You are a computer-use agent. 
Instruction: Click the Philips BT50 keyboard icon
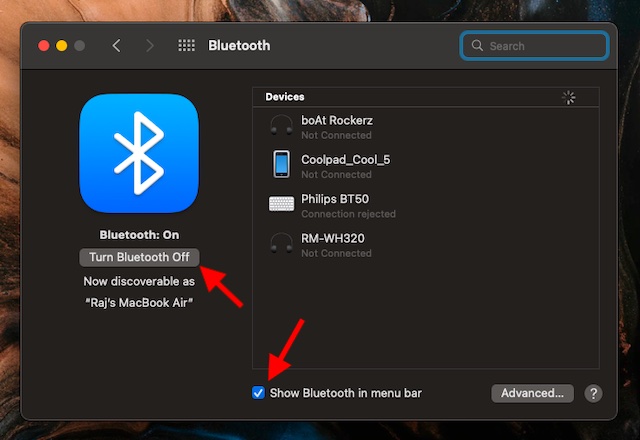coord(281,203)
